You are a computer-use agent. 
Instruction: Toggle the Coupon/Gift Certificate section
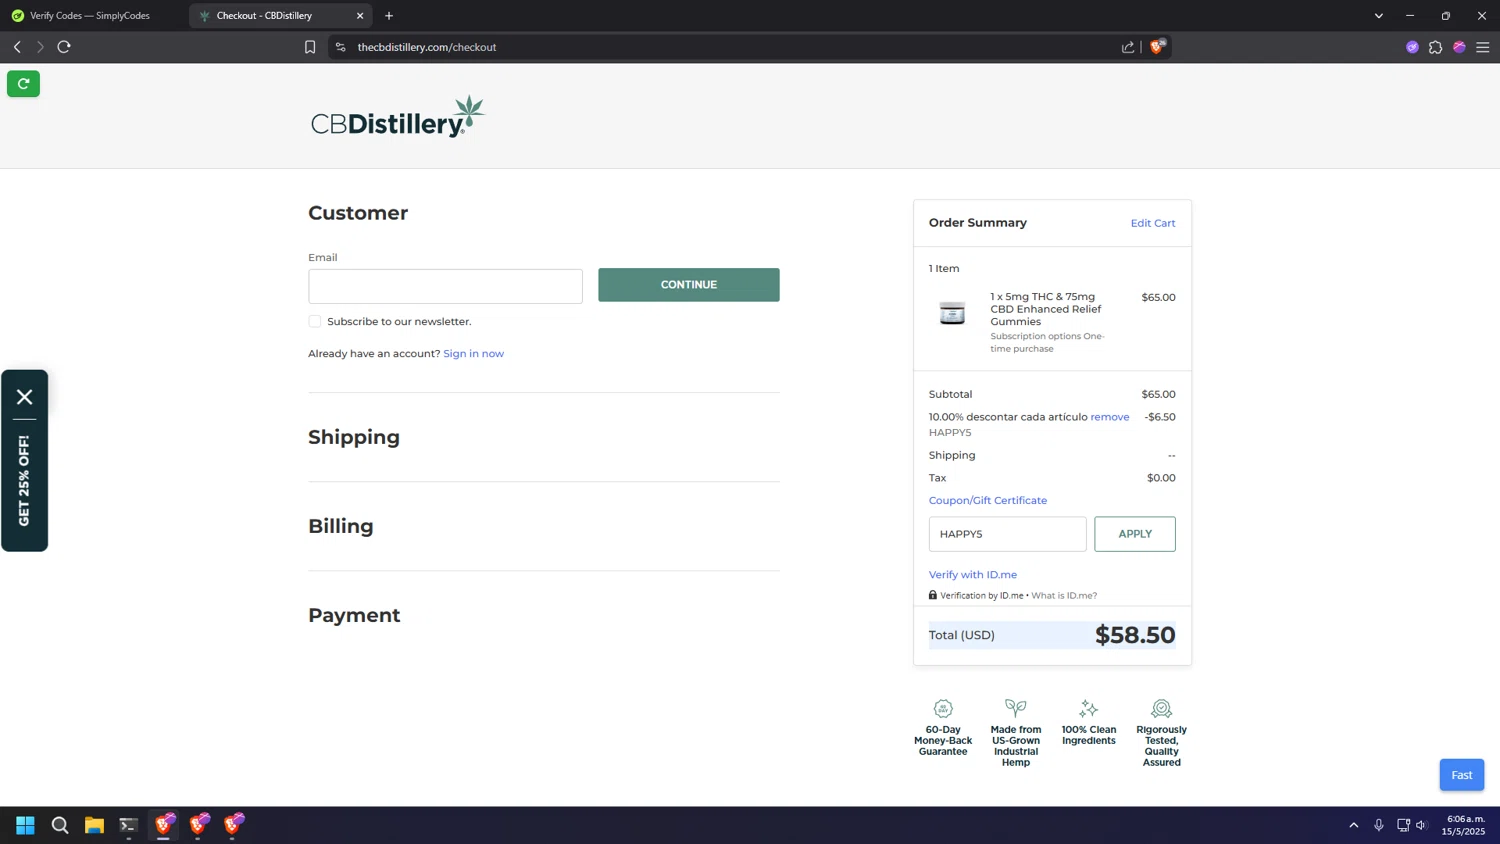click(988, 500)
